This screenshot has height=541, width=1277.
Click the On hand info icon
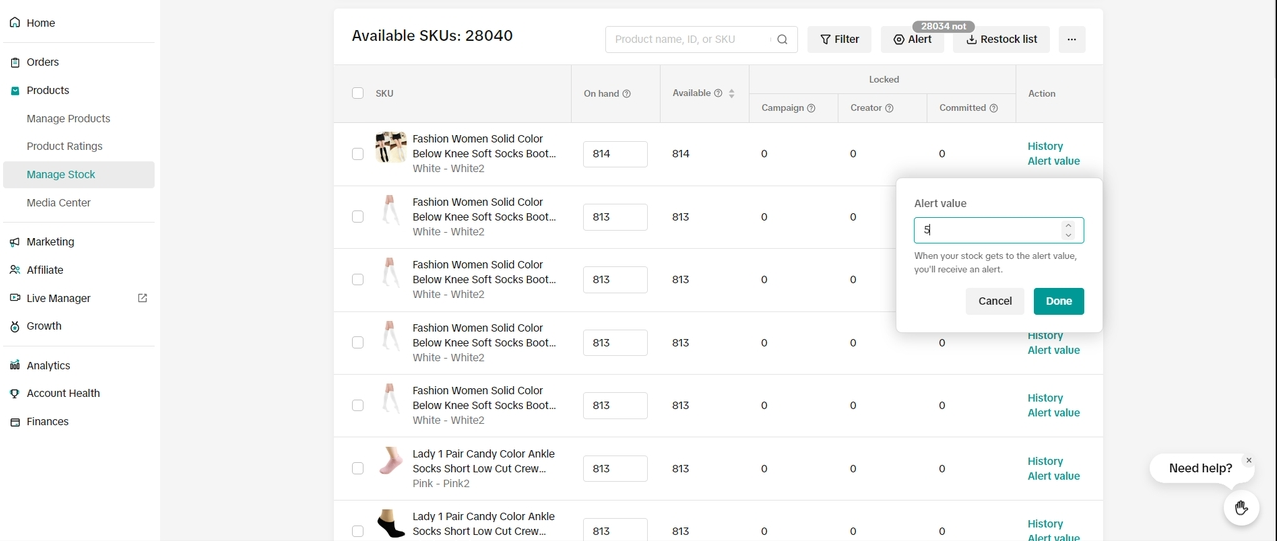coord(627,94)
